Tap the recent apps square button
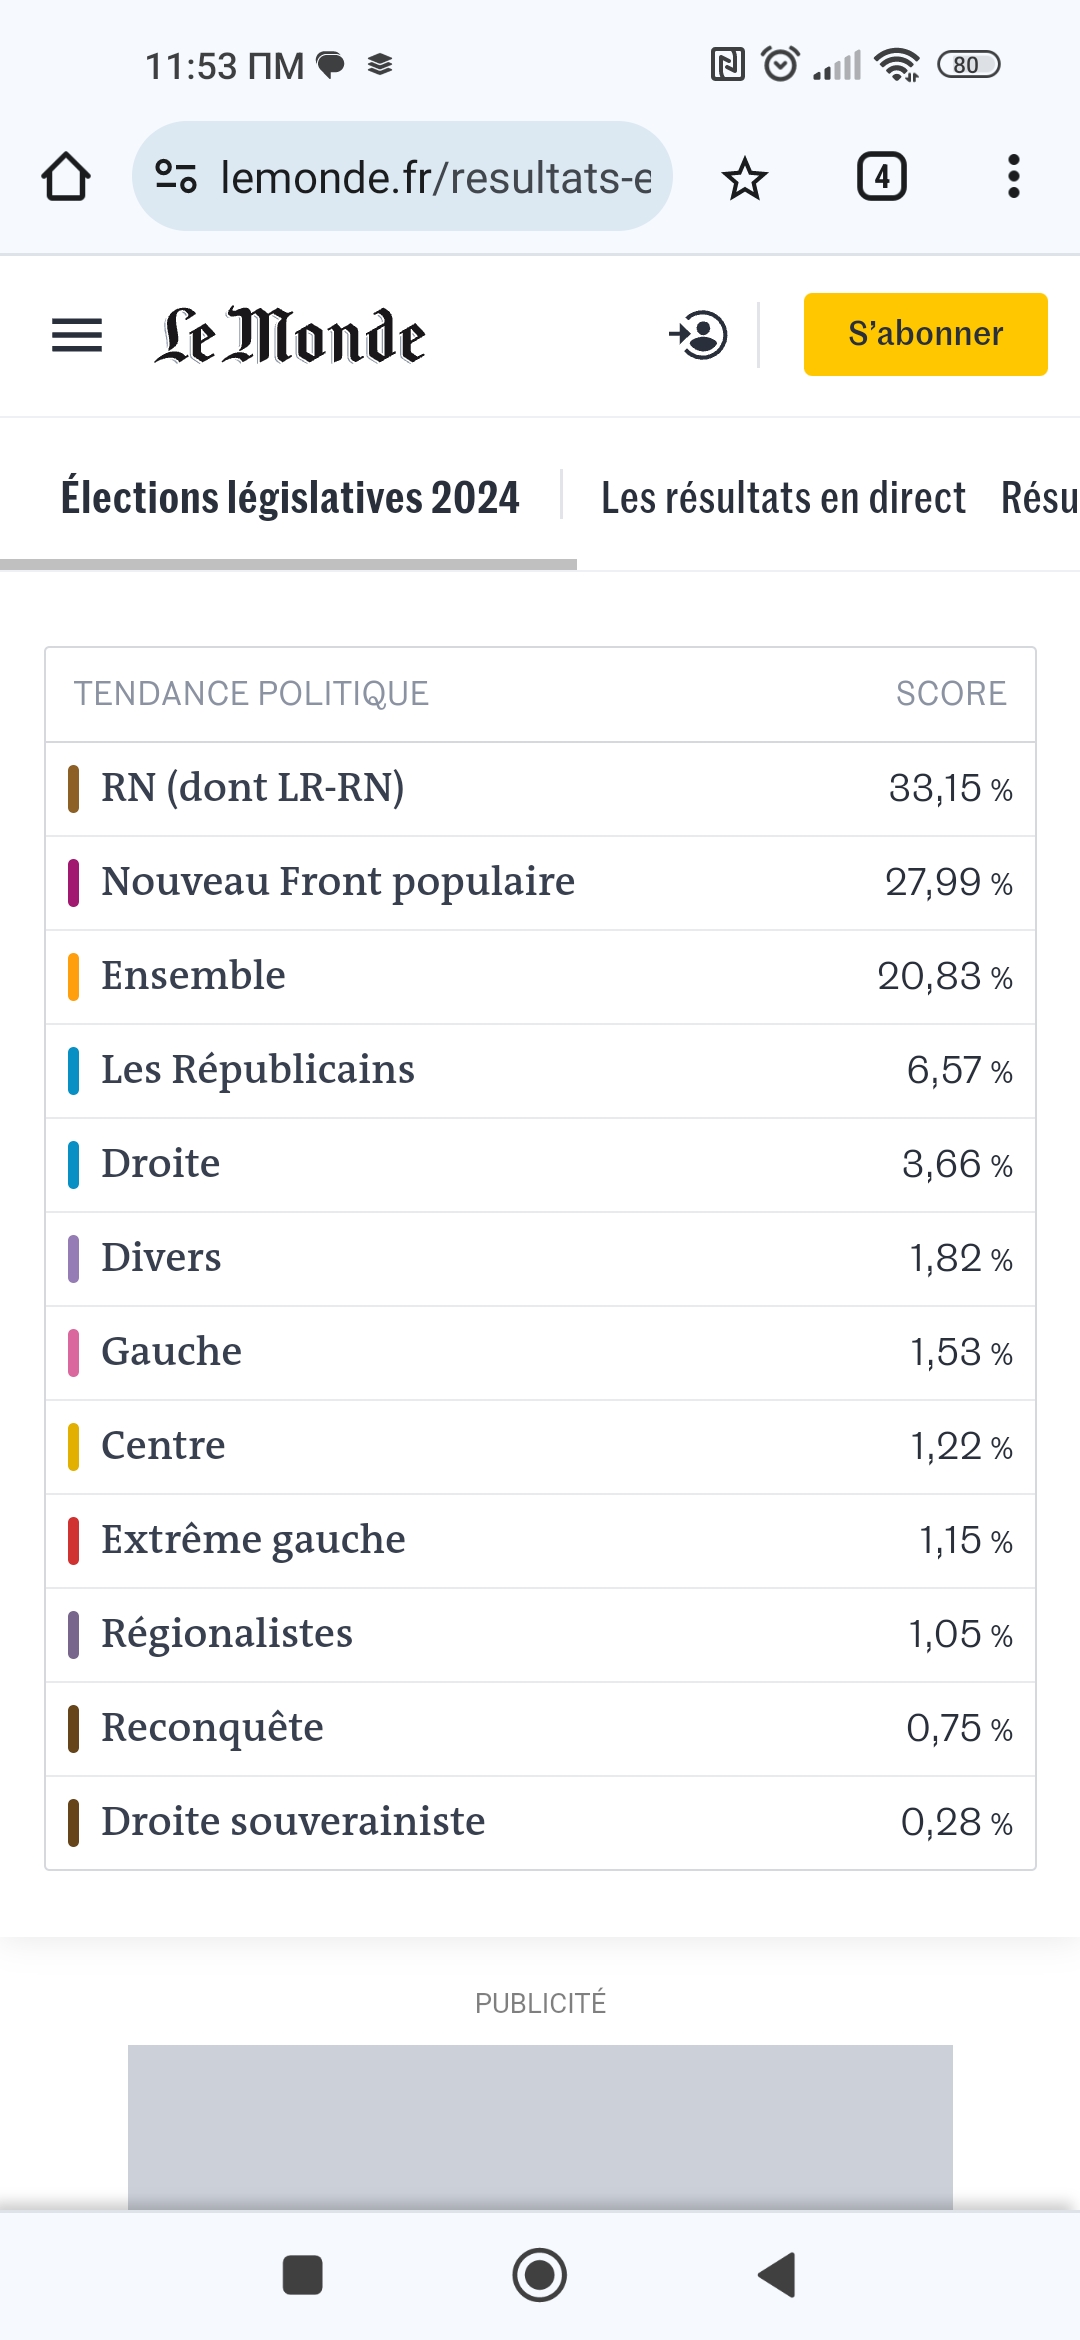 pos(302,2275)
